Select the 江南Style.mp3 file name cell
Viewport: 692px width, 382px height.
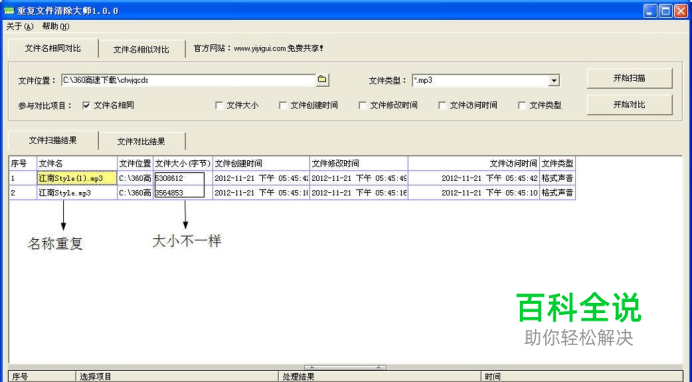pos(77,193)
